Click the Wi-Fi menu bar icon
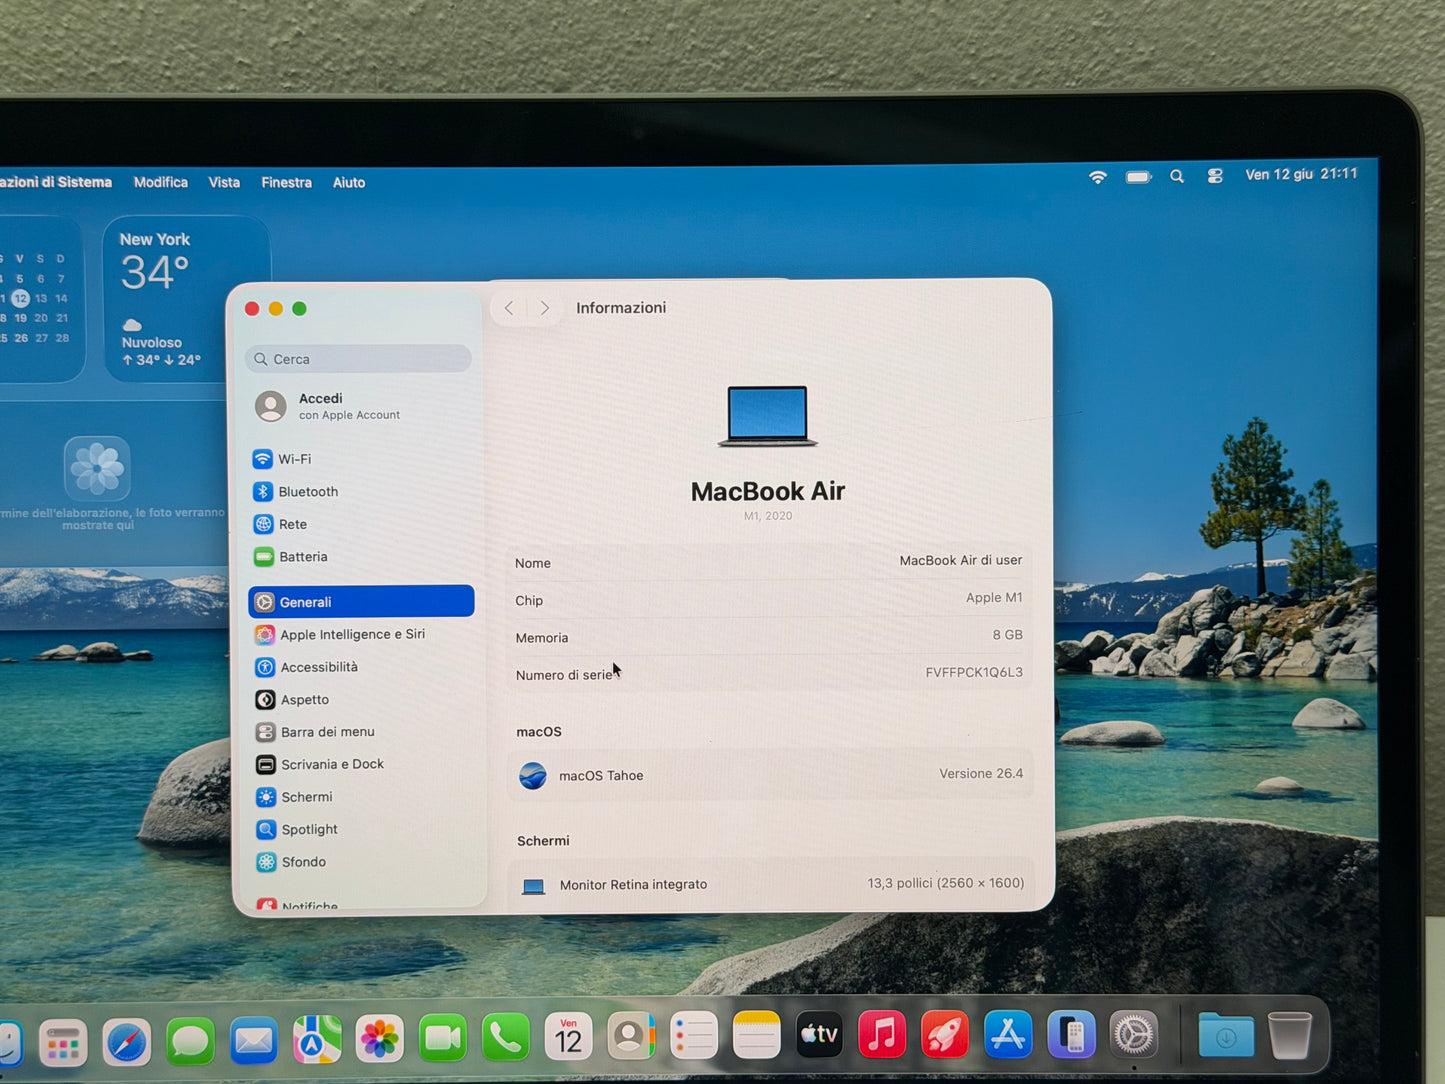 (1098, 177)
